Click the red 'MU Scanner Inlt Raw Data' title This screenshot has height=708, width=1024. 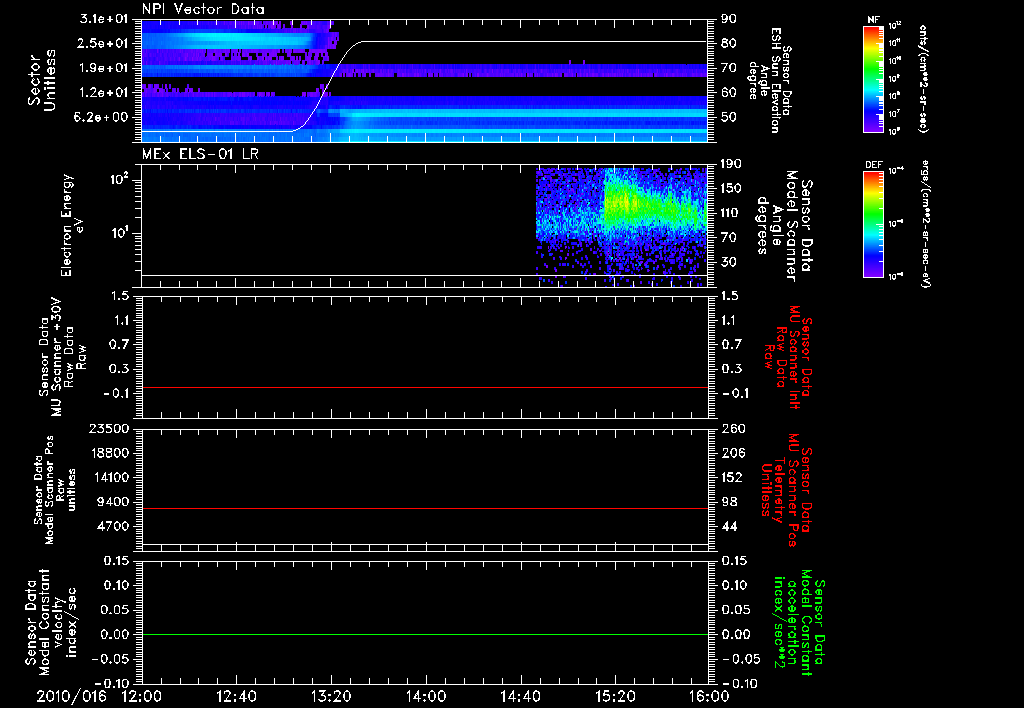[x=790, y=357]
